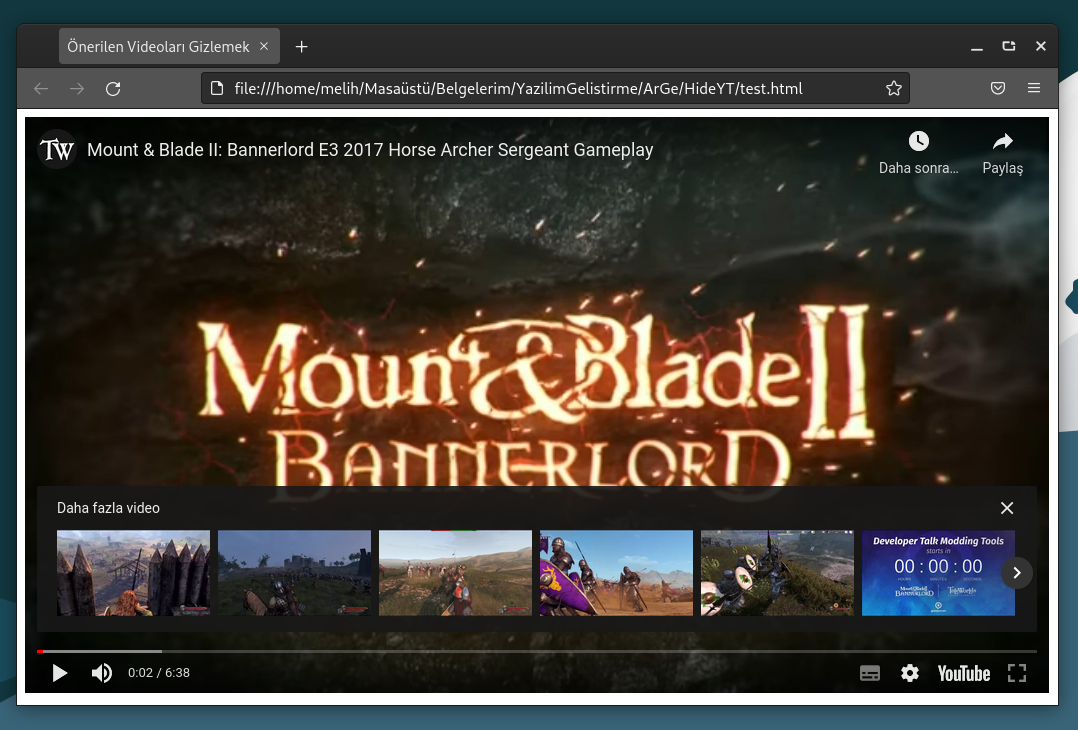Open the grassy hillside battle thumbnail
Screen dimensions: 1078x730
[455, 573]
